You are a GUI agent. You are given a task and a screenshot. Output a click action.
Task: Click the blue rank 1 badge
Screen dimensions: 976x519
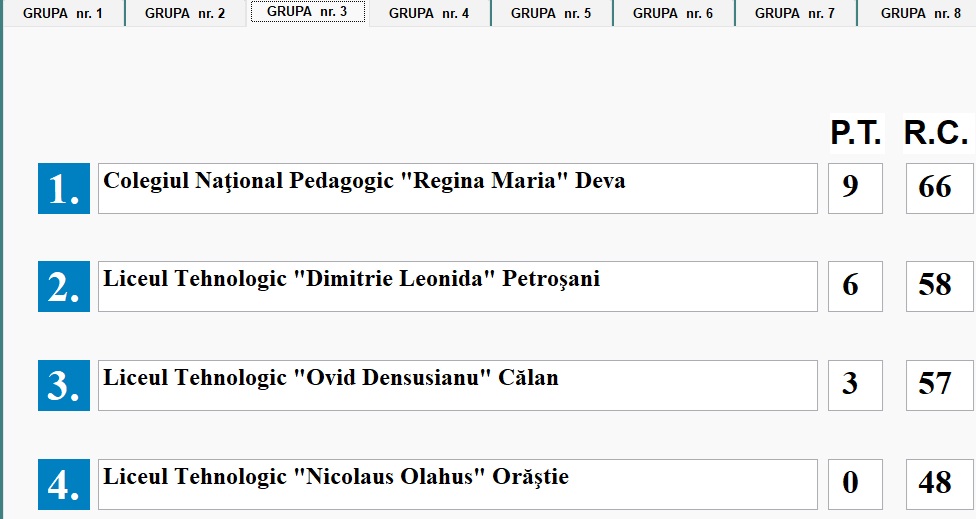[x=64, y=188]
